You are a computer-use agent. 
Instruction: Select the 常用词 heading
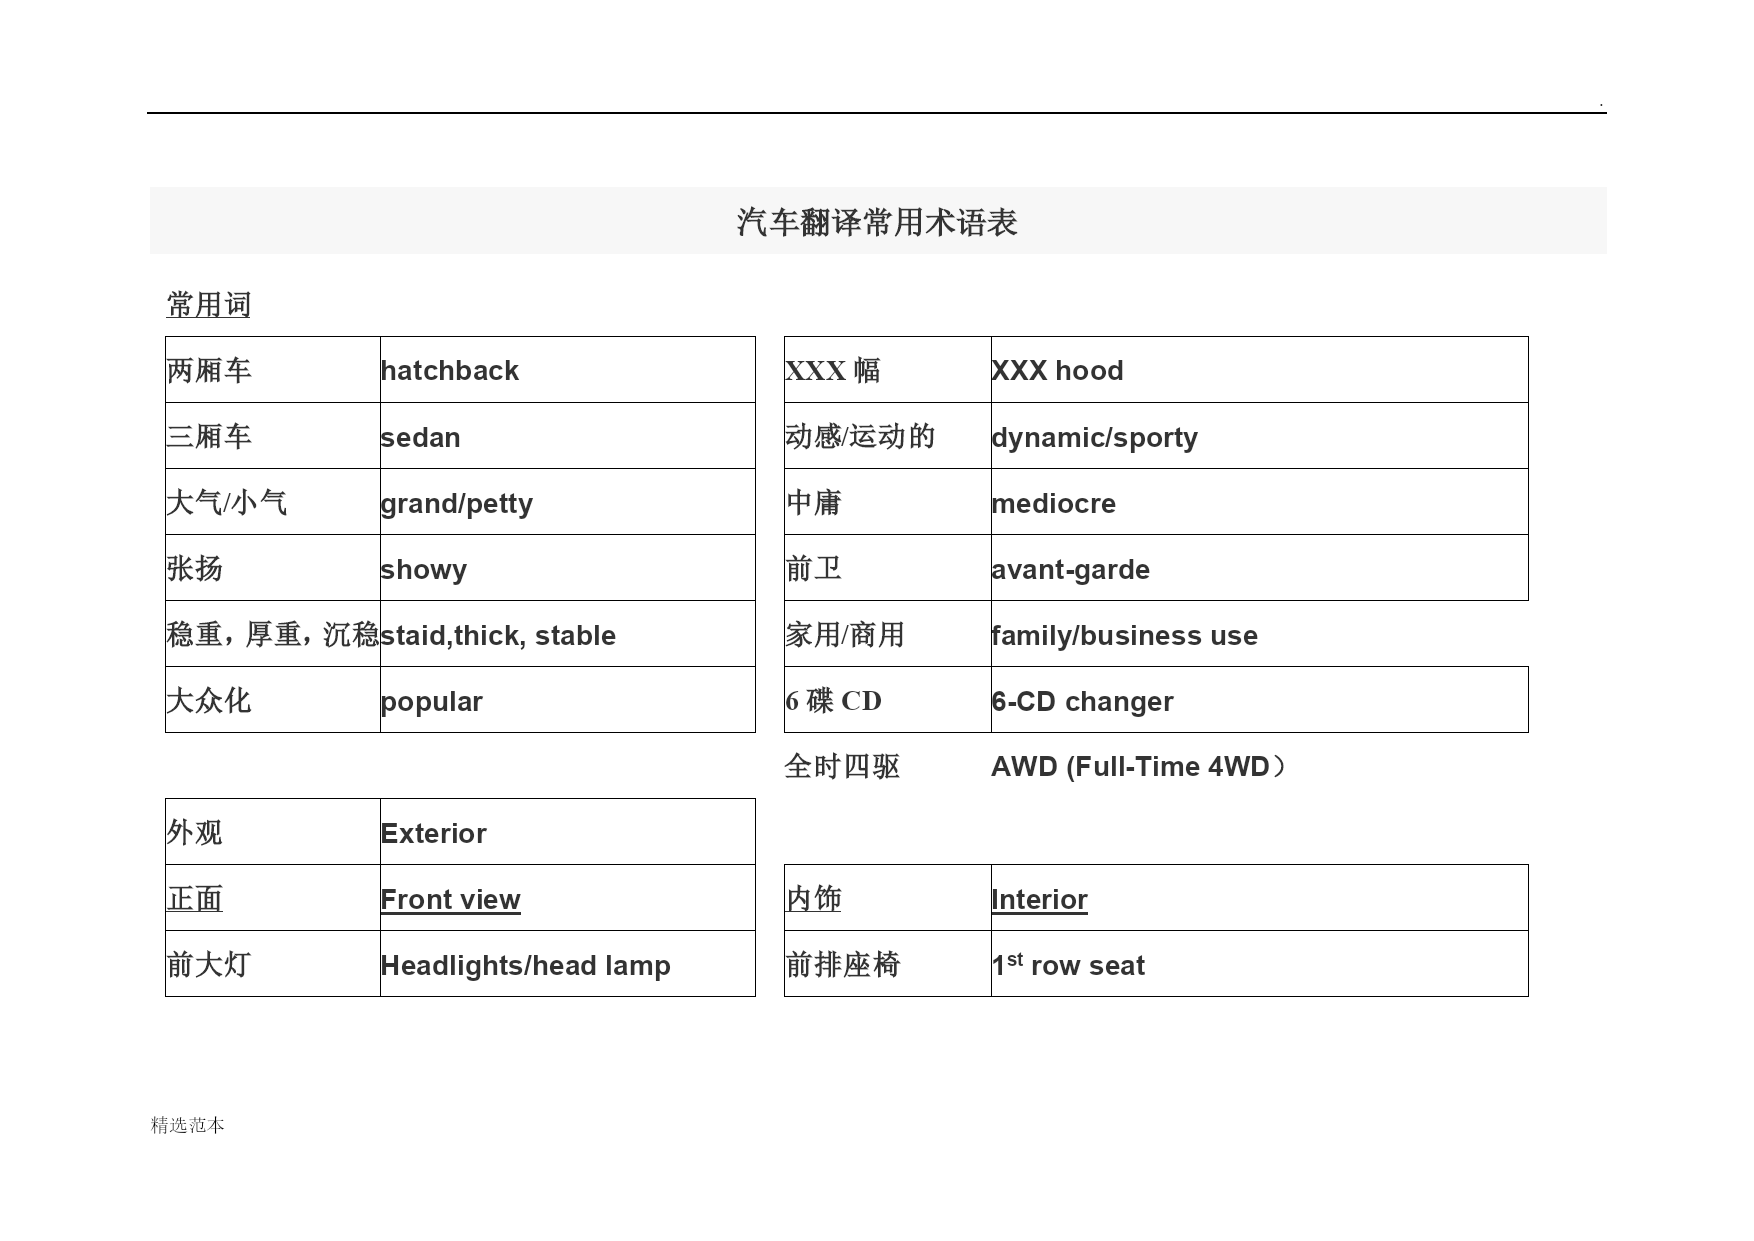pyautogui.click(x=208, y=305)
